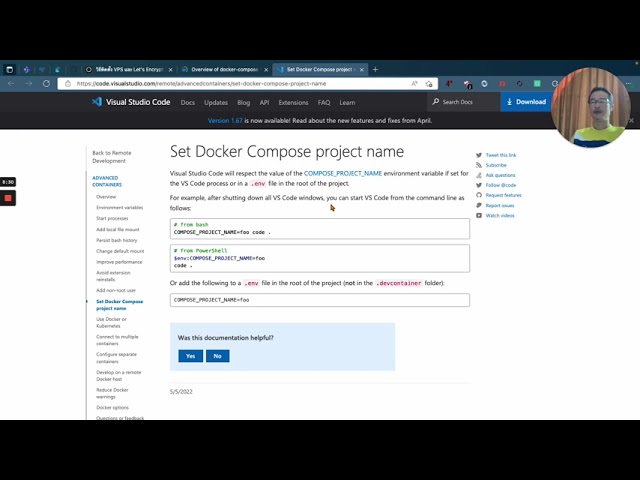
Task: Click the Follow @code link
Action: click(501, 185)
